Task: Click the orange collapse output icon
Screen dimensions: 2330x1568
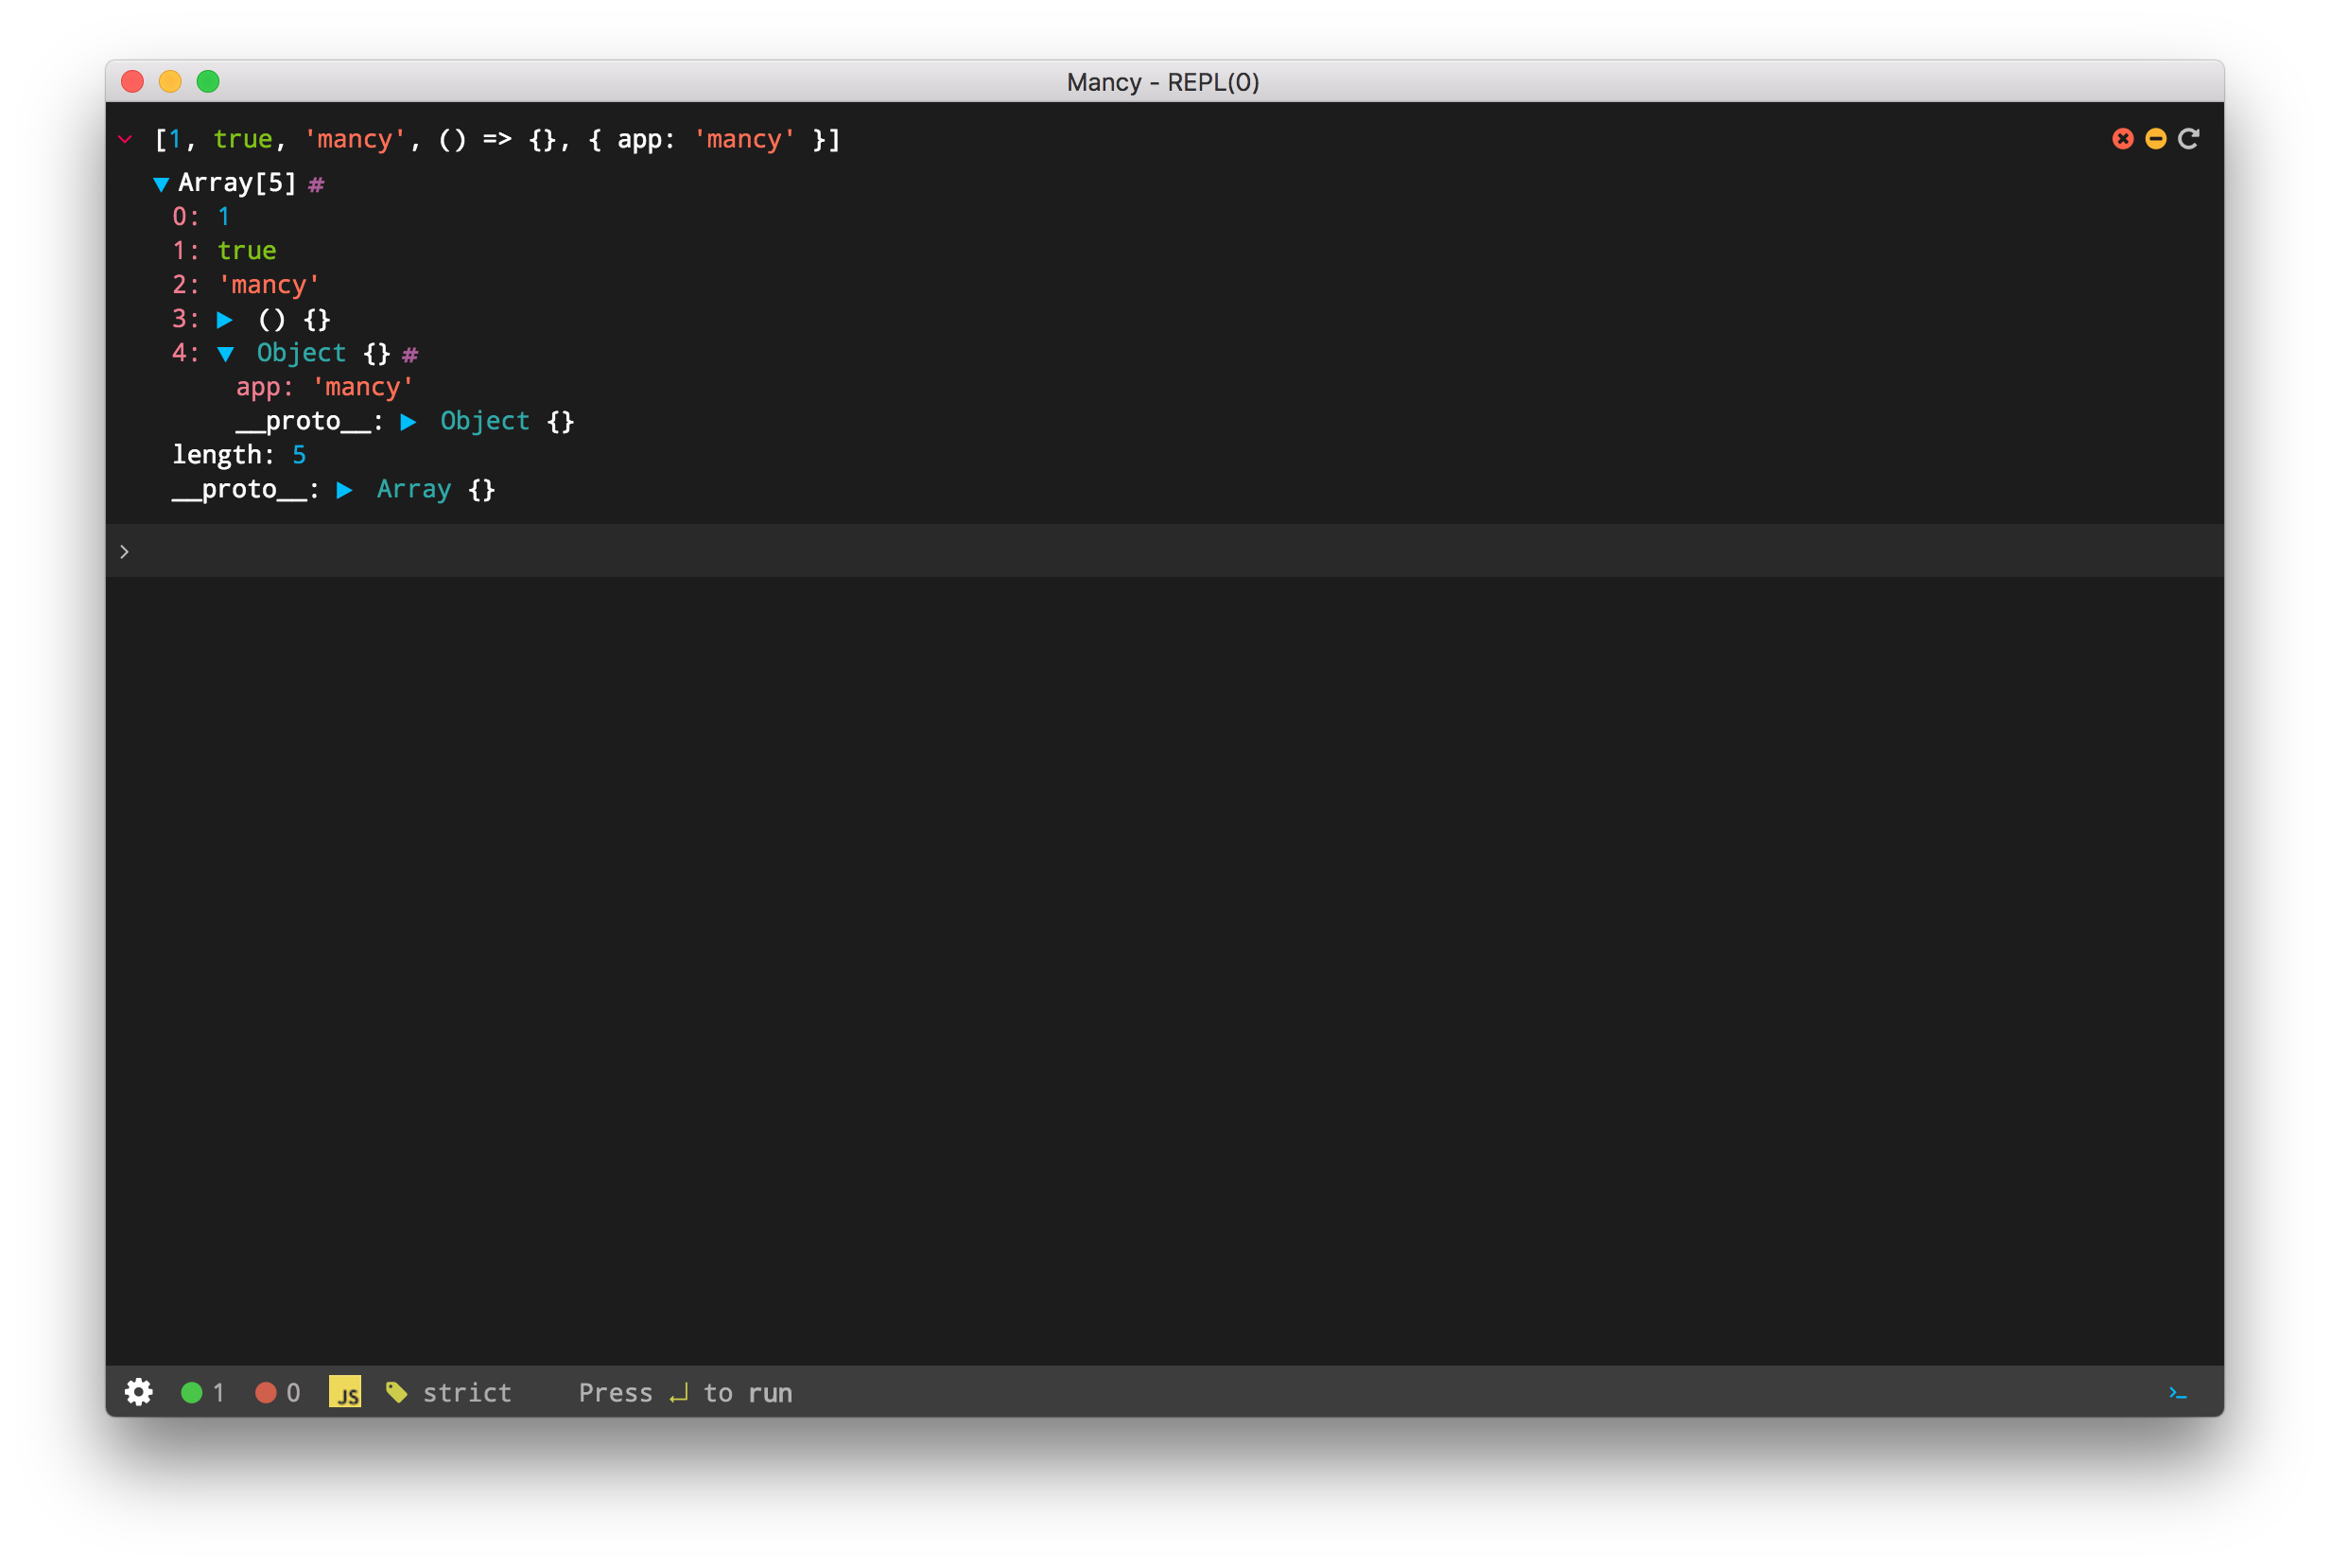Action: point(2155,139)
